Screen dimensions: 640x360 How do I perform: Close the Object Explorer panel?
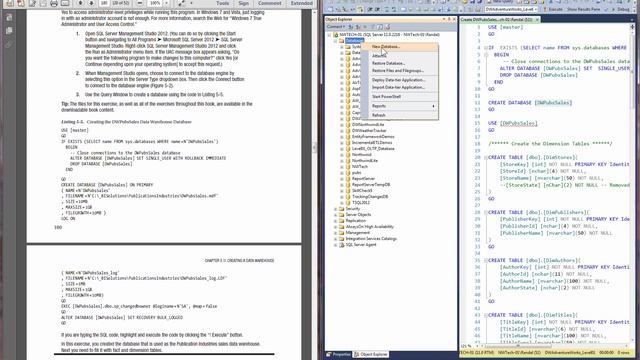[454, 19]
